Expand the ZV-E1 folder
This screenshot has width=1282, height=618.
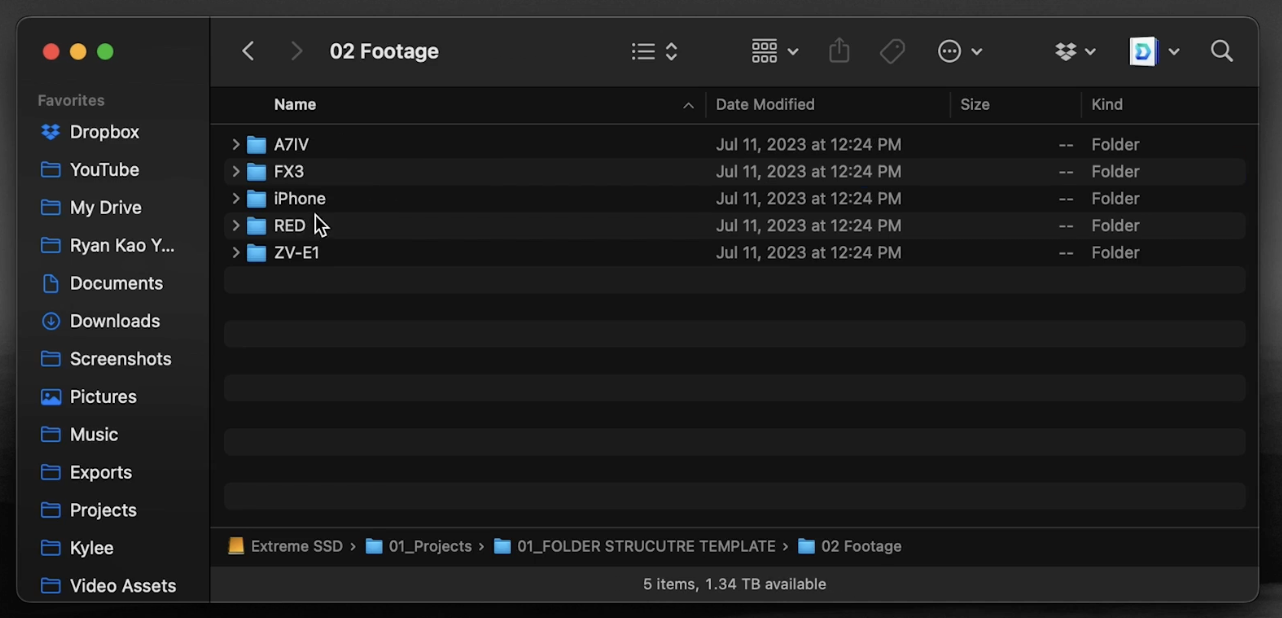coord(236,253)
